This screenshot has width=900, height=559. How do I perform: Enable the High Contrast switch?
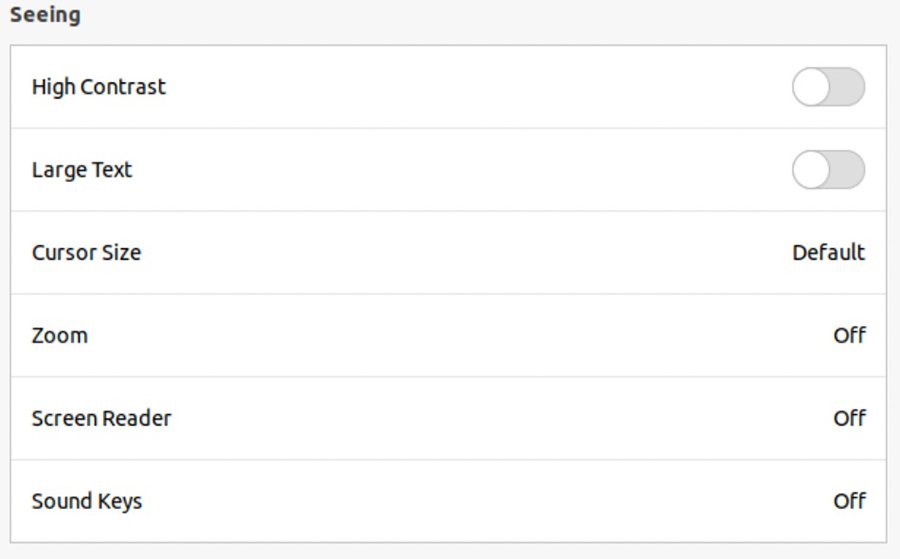[828, 87]
